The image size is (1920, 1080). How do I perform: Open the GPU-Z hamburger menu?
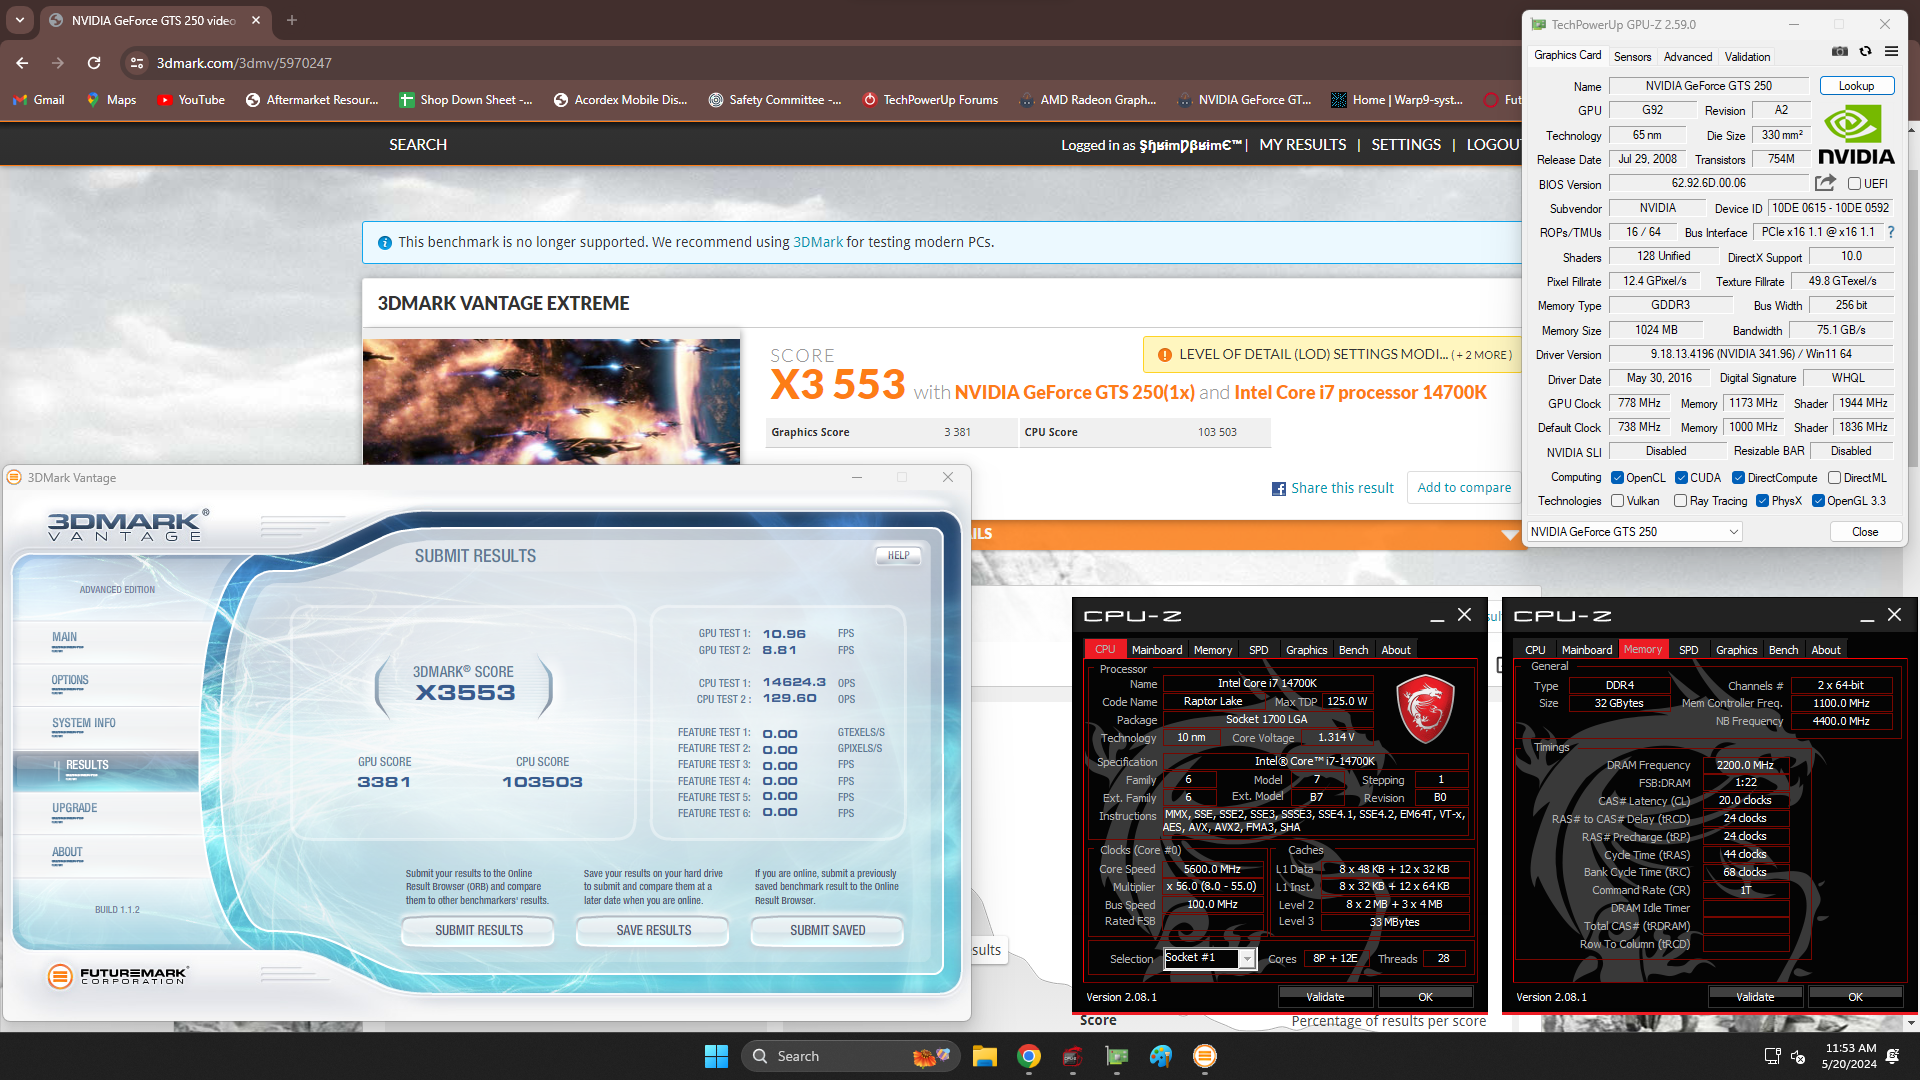[x=1891, y=51]
